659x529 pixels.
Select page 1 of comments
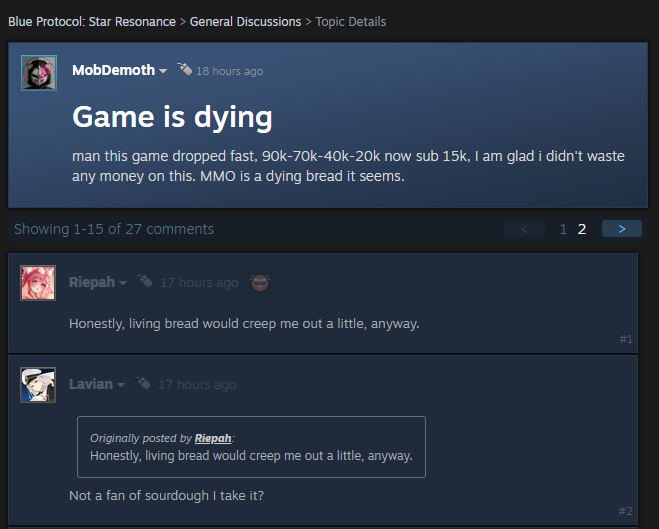pos(563,229)
